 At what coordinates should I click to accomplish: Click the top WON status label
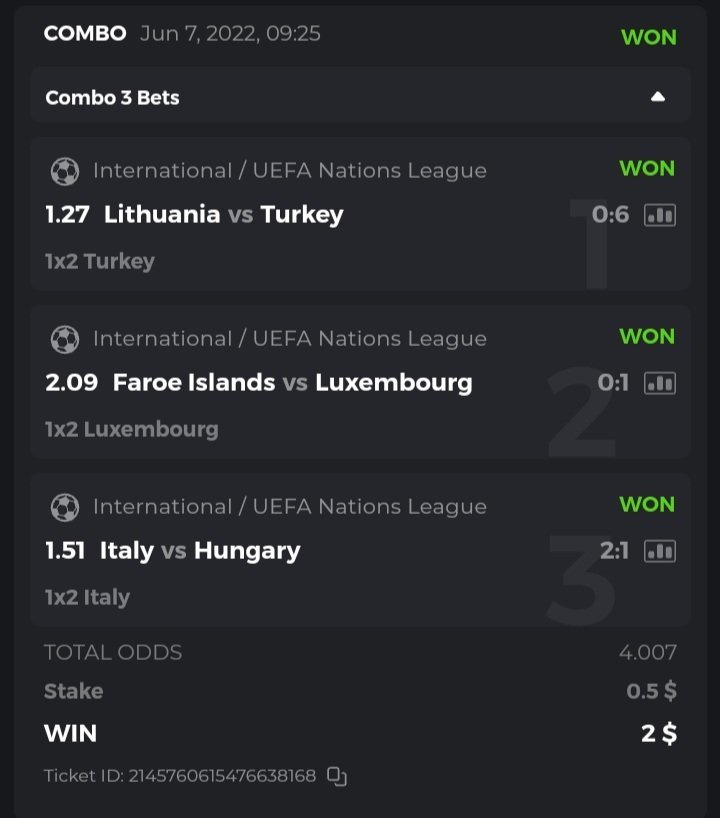pos(649,37)
